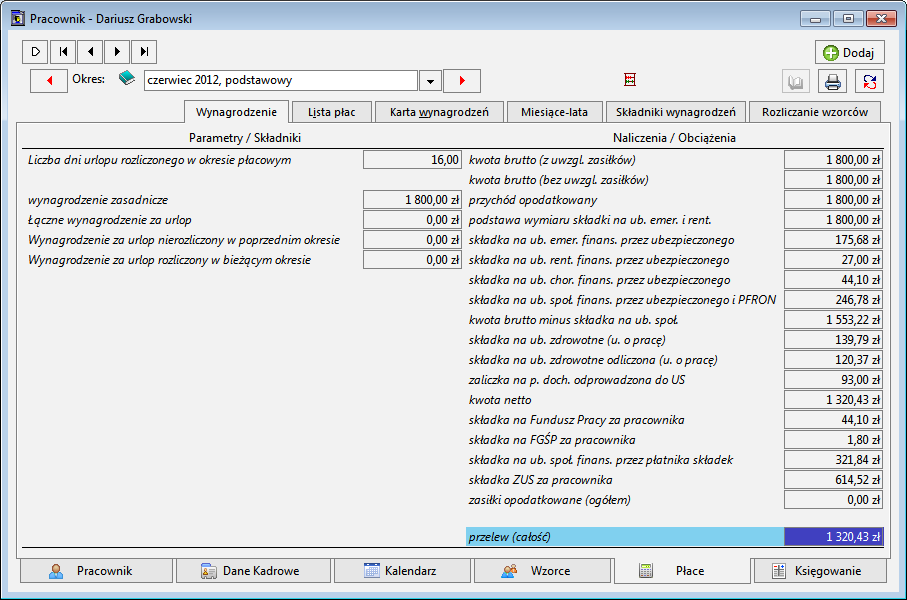
Task: Click the składka na ub. chor. value field
Action: 834,280
